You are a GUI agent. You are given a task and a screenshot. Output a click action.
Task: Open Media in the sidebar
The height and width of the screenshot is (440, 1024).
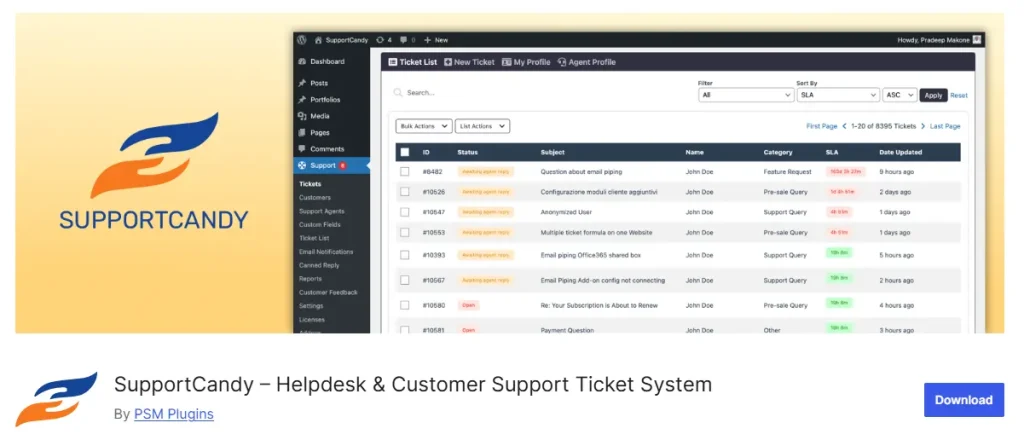[314, 116]
